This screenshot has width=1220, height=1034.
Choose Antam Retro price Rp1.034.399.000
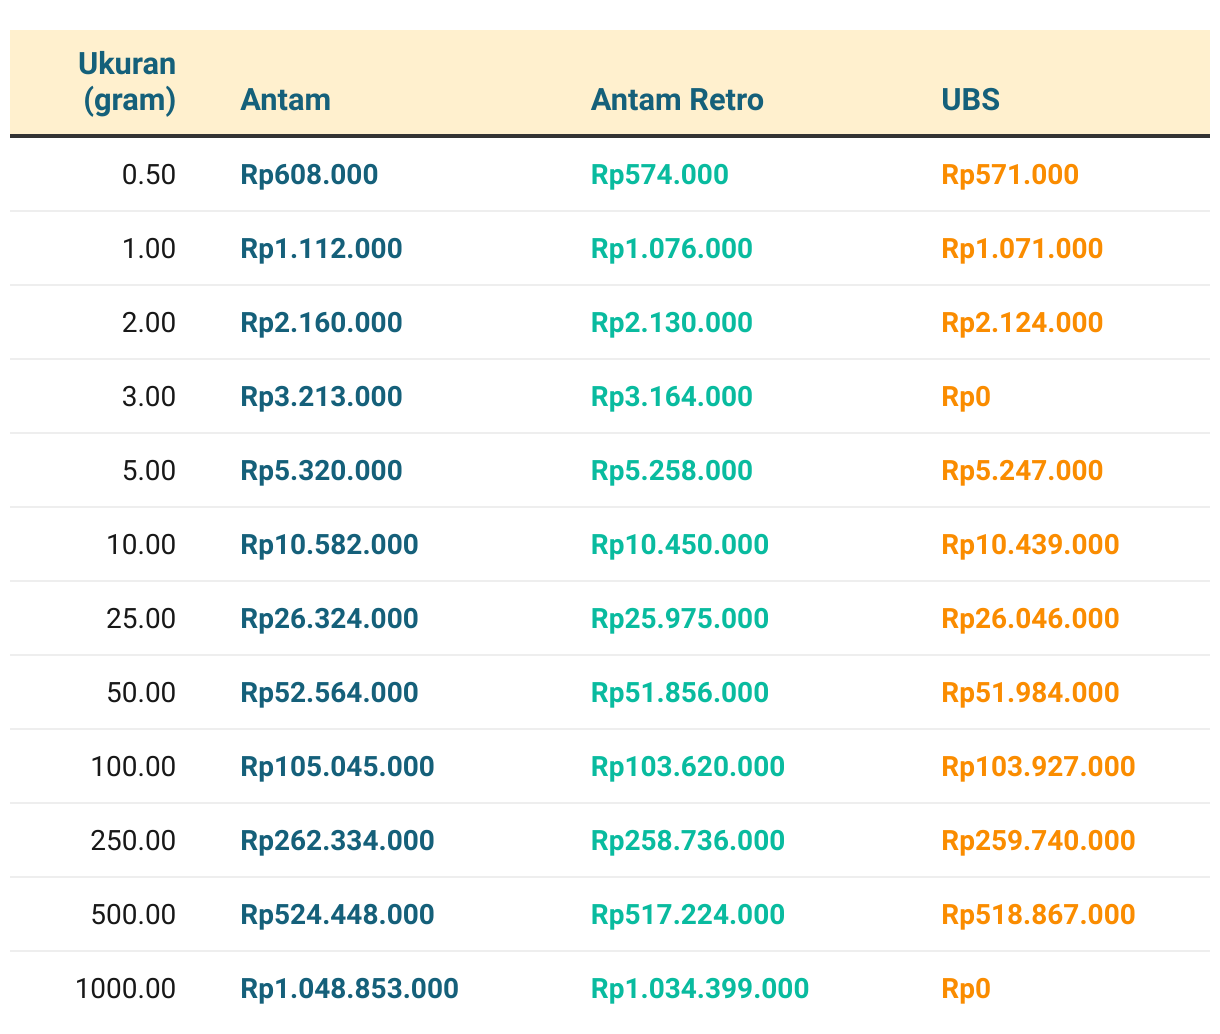coord(700,989)
